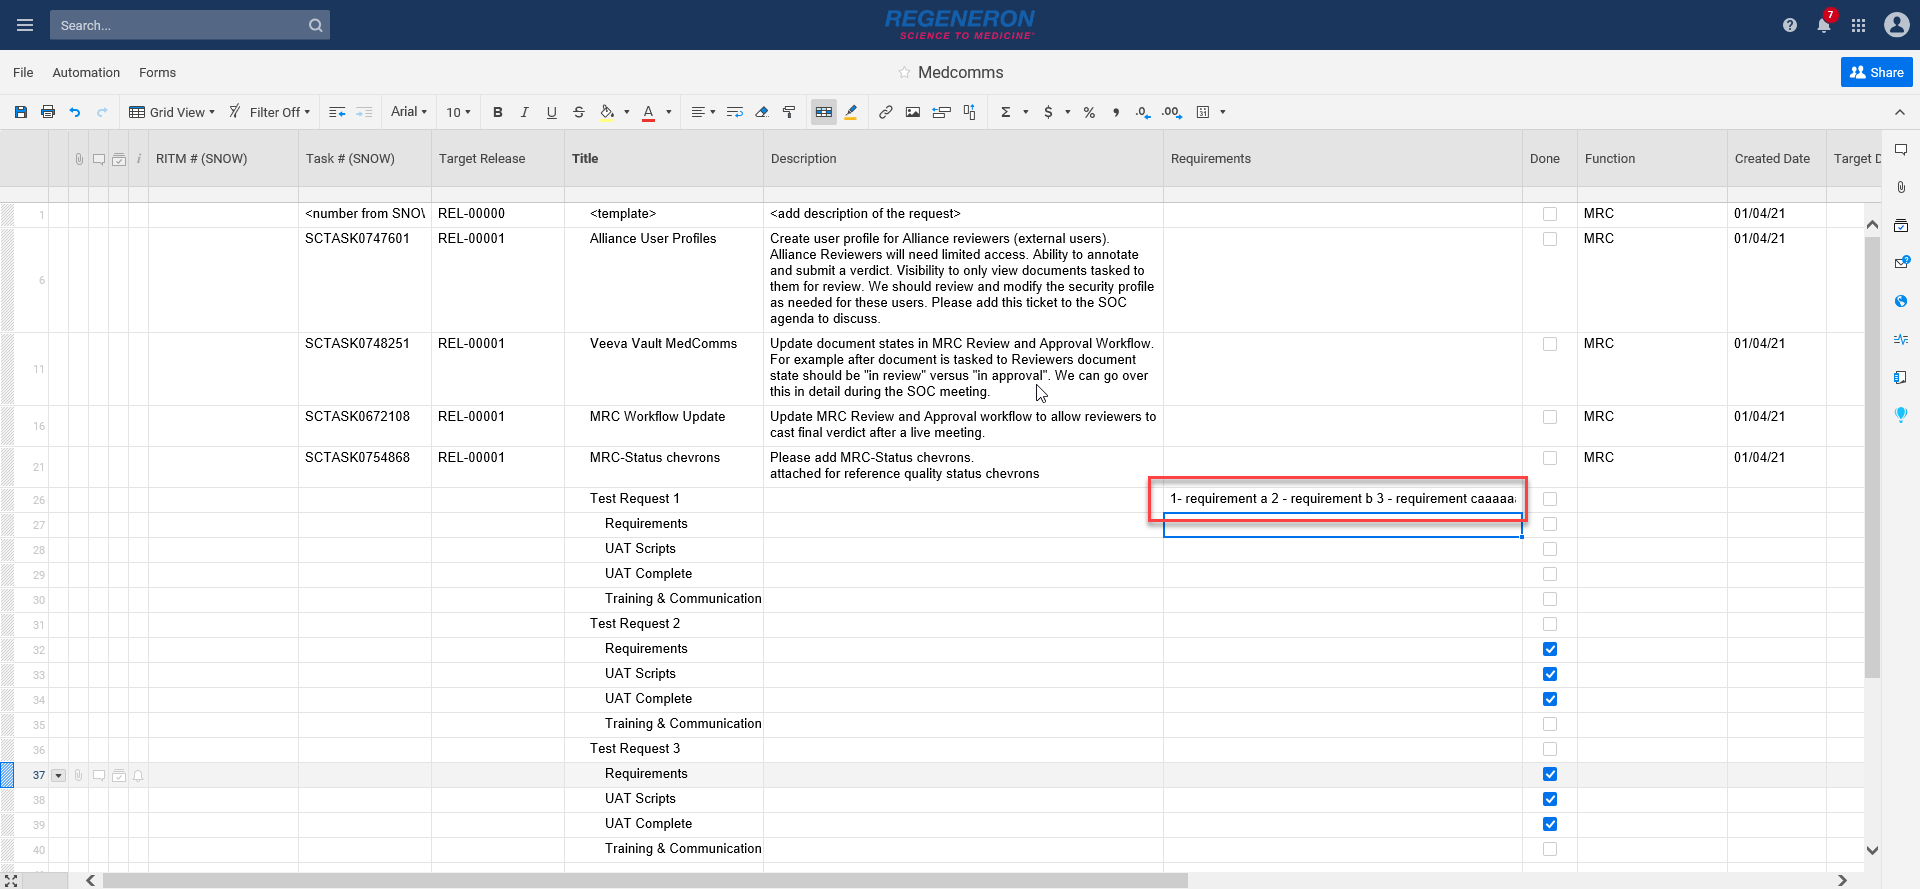Select the Created Date column header
Image resolution: width=1920 pixels, height=889 pixels.
[1777, 158]
